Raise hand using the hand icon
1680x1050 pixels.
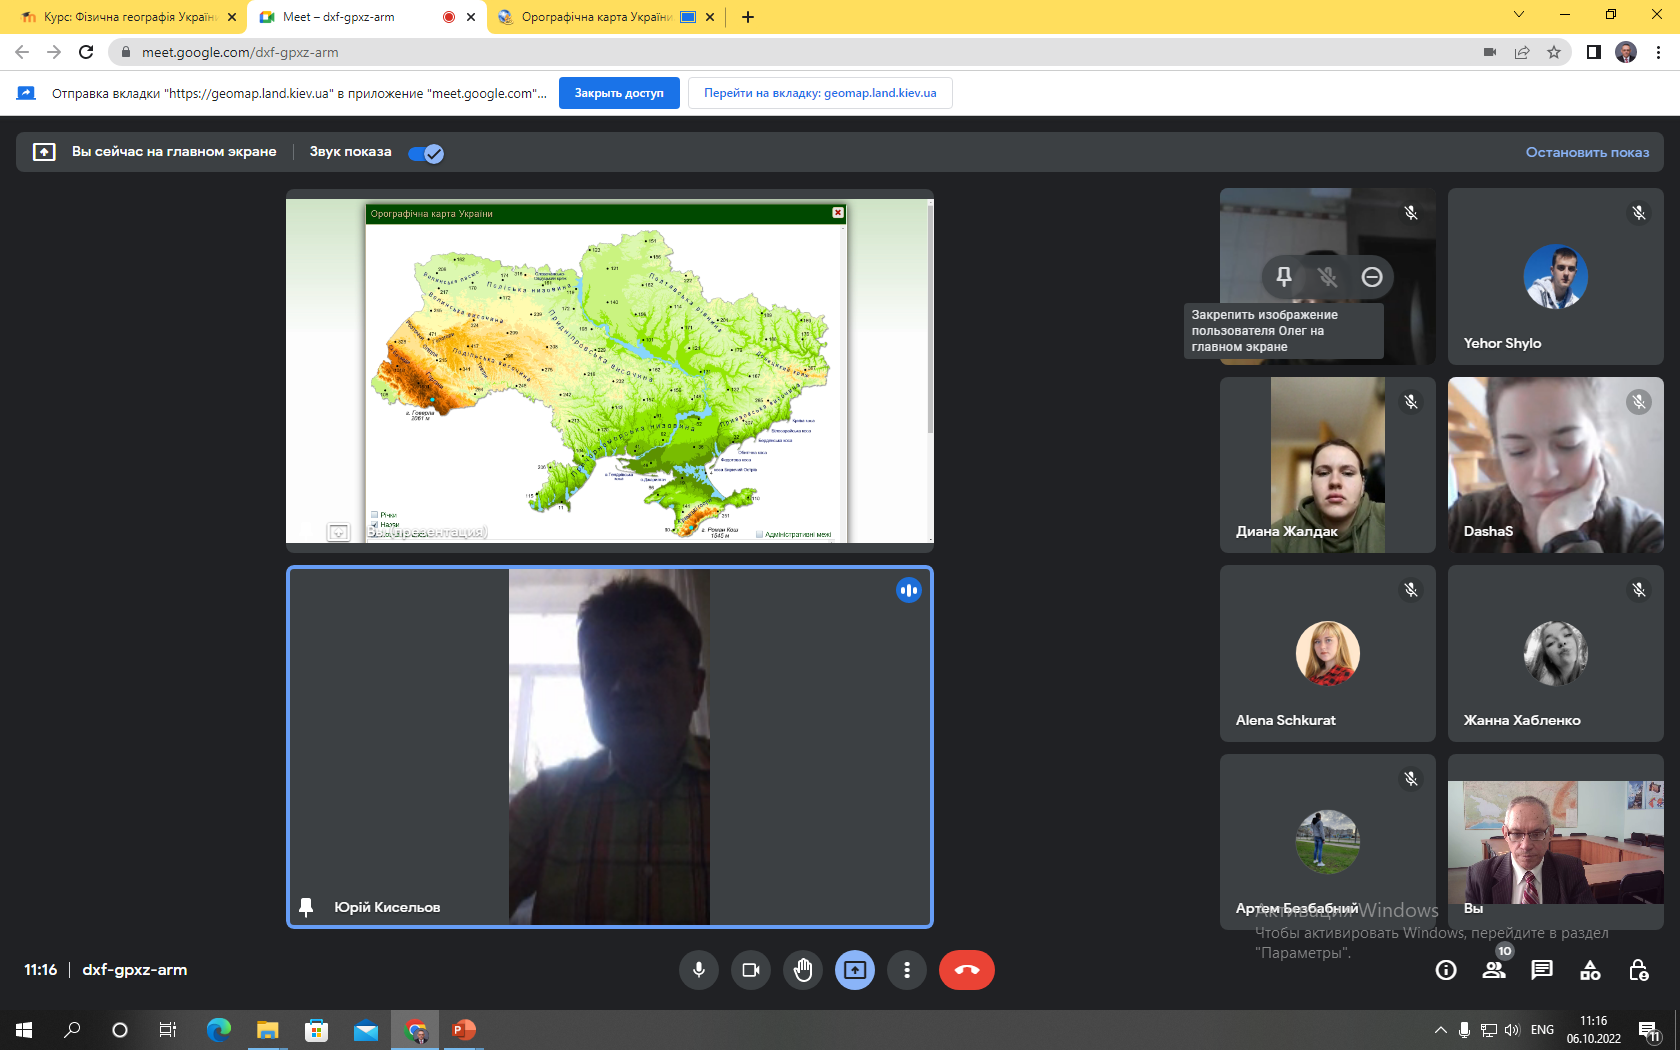[803, 970]
